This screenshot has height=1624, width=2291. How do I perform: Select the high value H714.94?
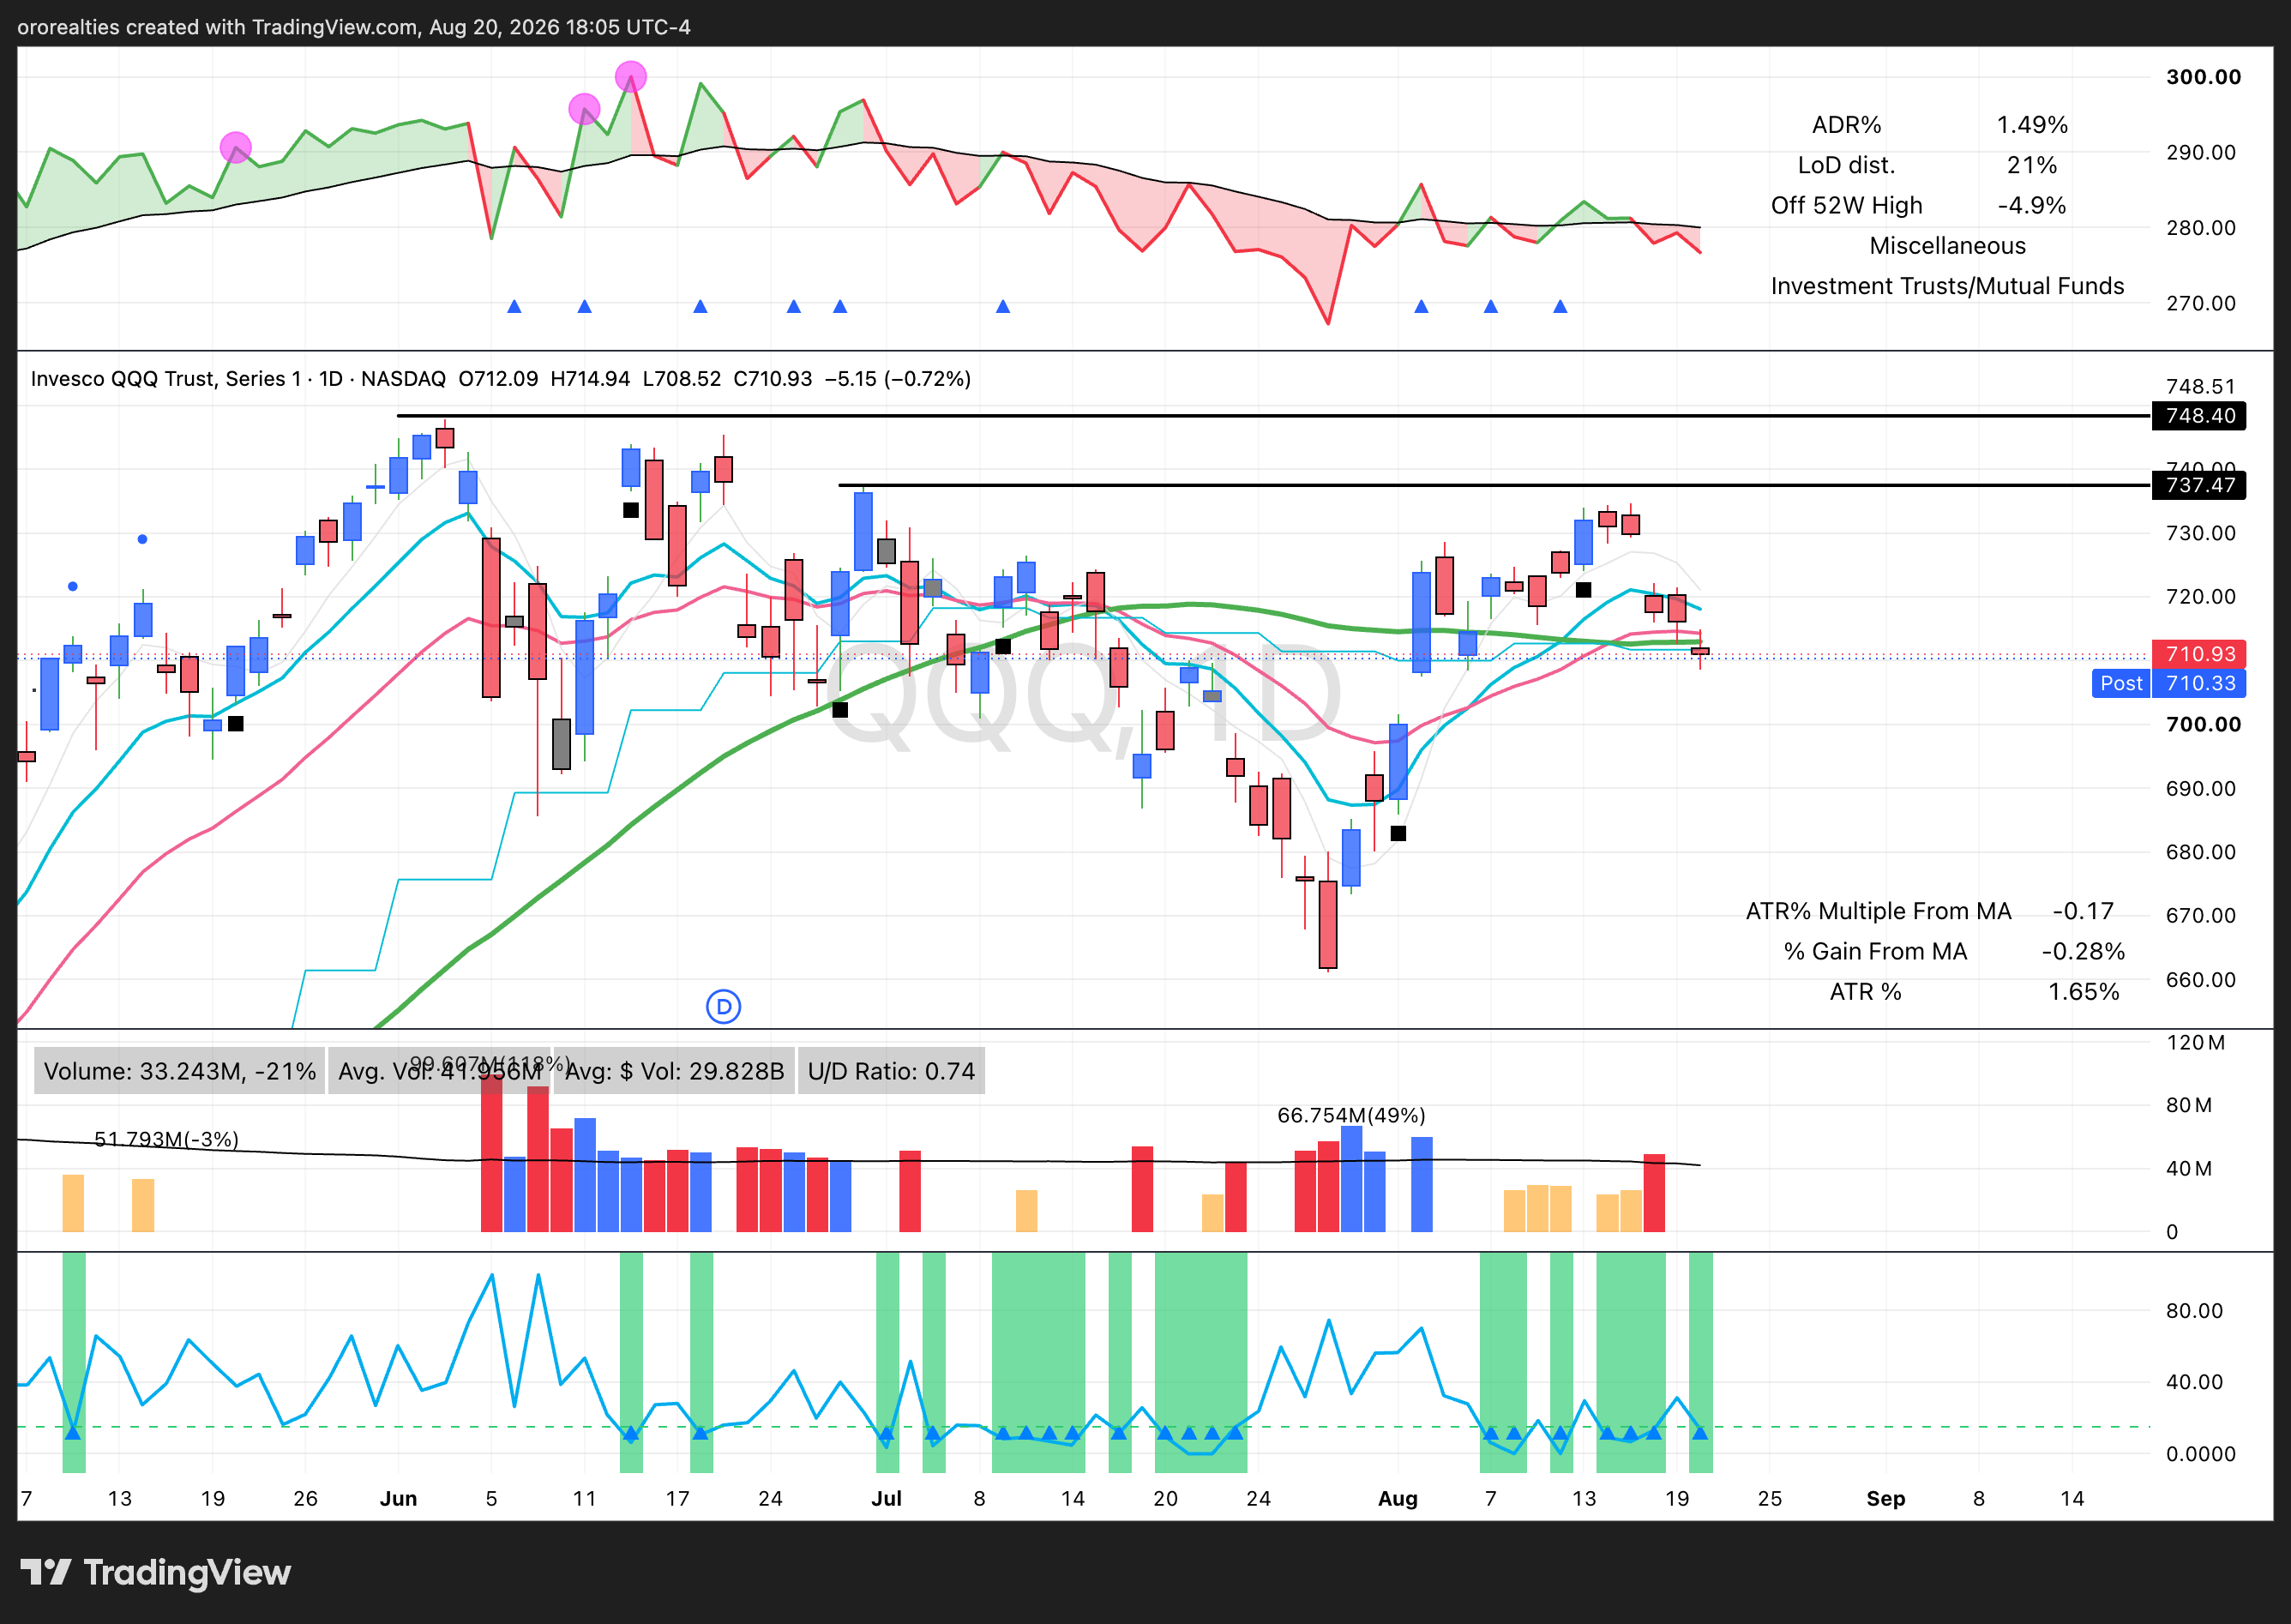point(590,379)
